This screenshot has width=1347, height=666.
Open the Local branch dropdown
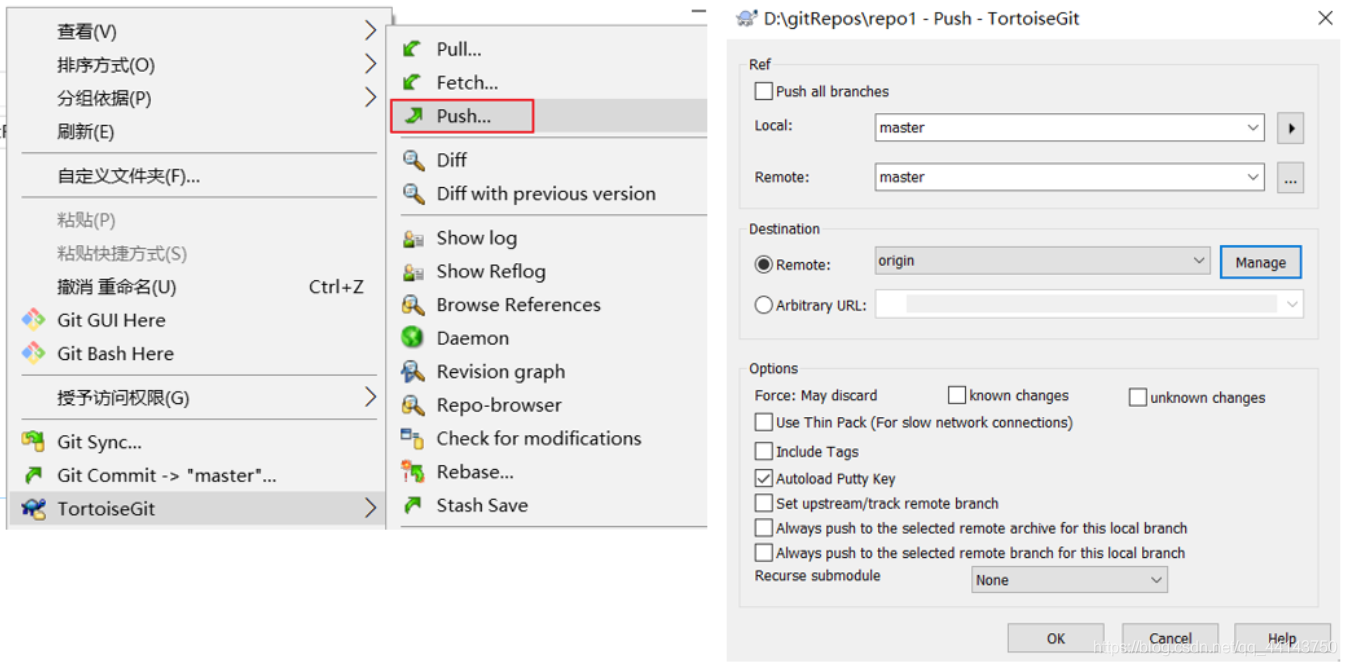click(x=1254, y=128)
